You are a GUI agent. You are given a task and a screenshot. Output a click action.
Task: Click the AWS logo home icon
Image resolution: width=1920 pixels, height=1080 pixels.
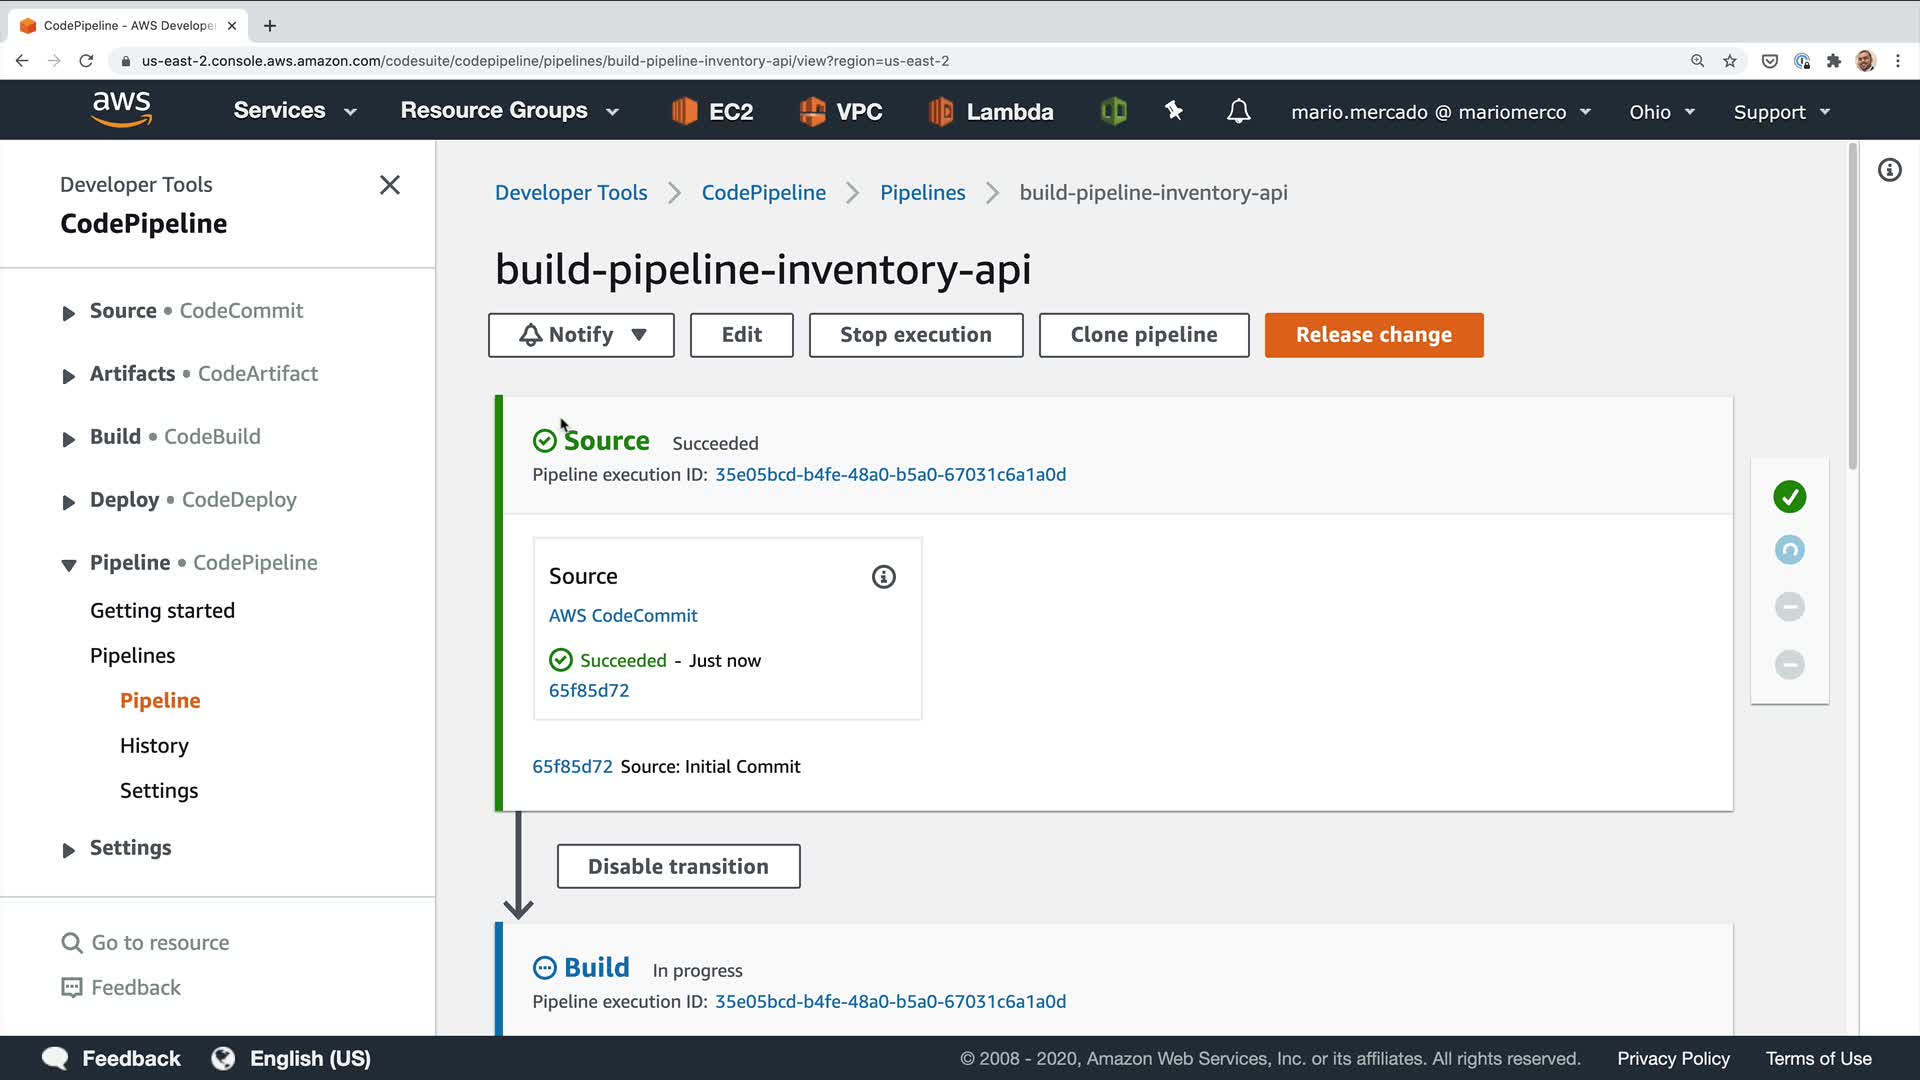121,109
